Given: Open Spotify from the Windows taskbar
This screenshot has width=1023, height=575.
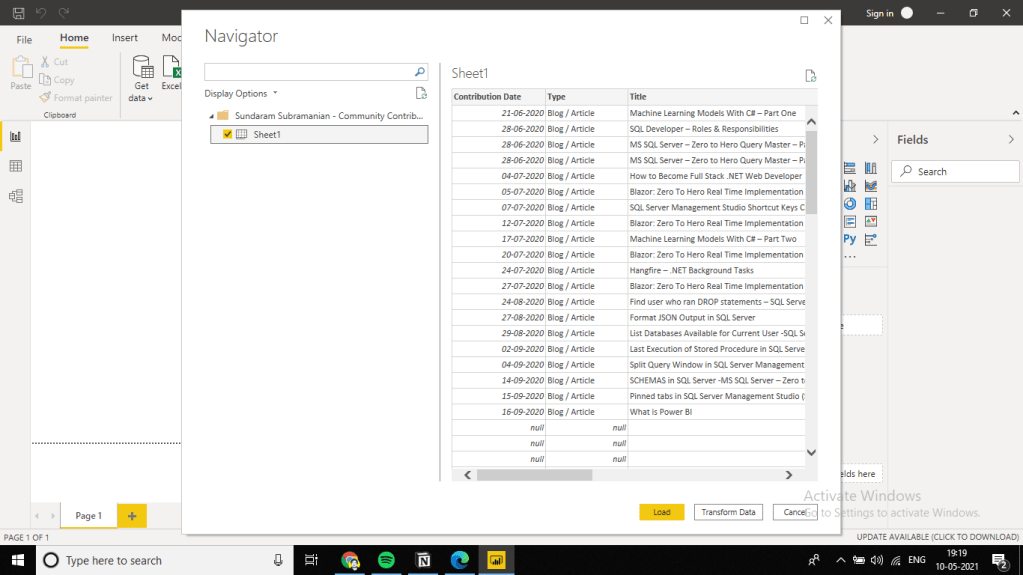Looking at the screenshot, I should click(386, 560).
